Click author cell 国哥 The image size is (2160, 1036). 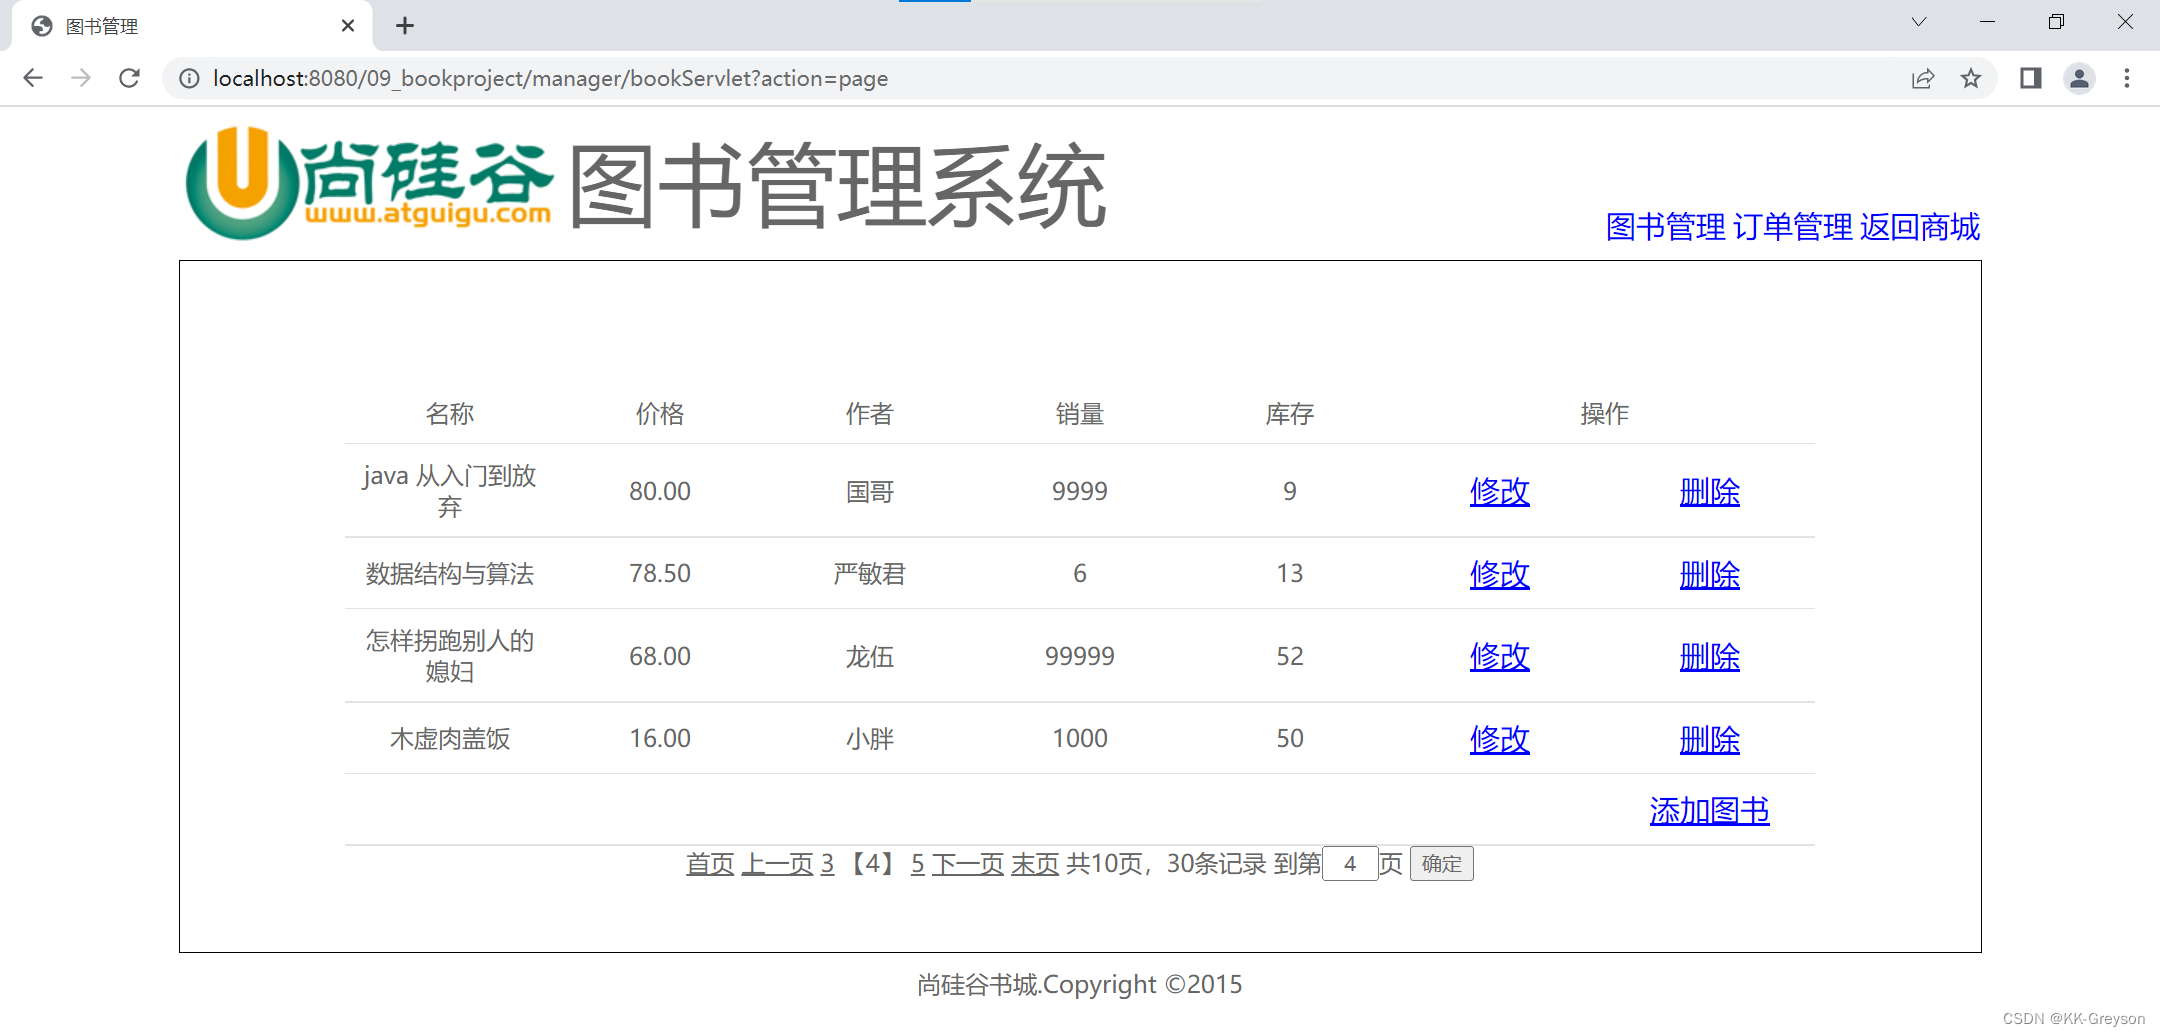point(870,491)
